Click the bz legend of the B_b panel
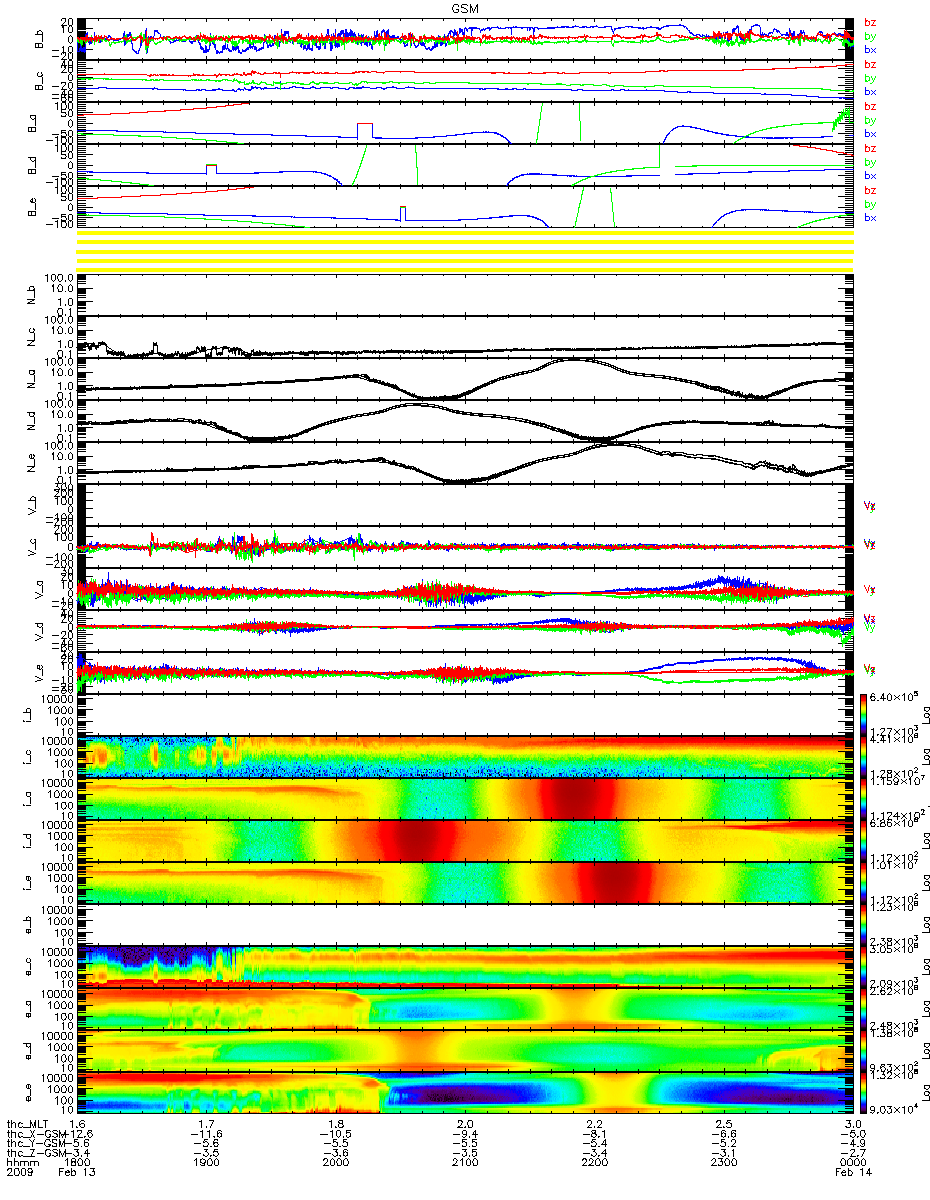 pos(870,22)
